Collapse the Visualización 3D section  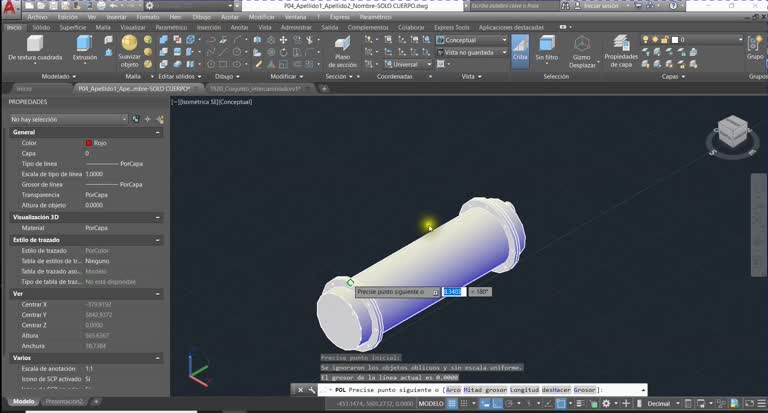[x=157, y=217]
